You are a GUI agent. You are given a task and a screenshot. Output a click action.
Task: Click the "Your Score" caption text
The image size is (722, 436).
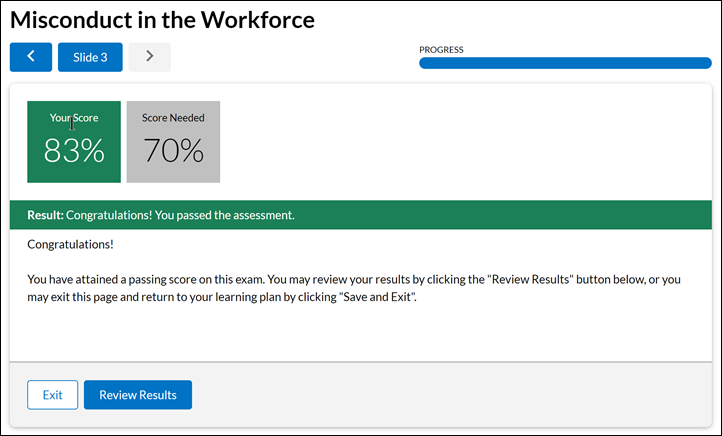pos(74,118)
